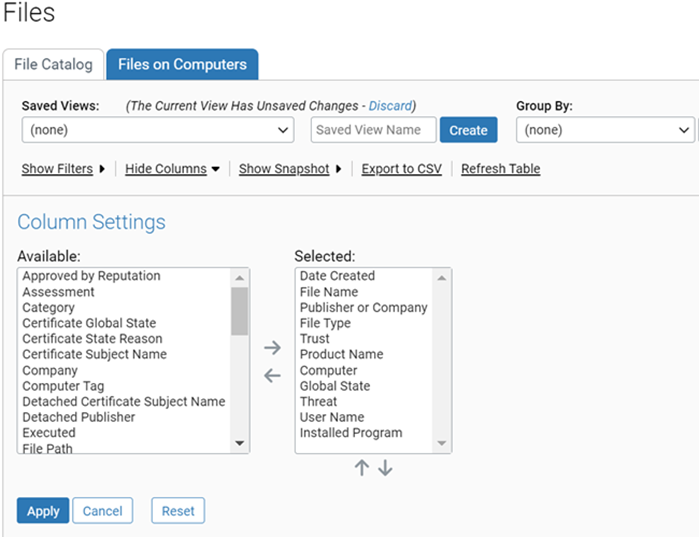Move selected column down with down arrow
Viewport: 699px width, 537px height.
pos(385,468)
